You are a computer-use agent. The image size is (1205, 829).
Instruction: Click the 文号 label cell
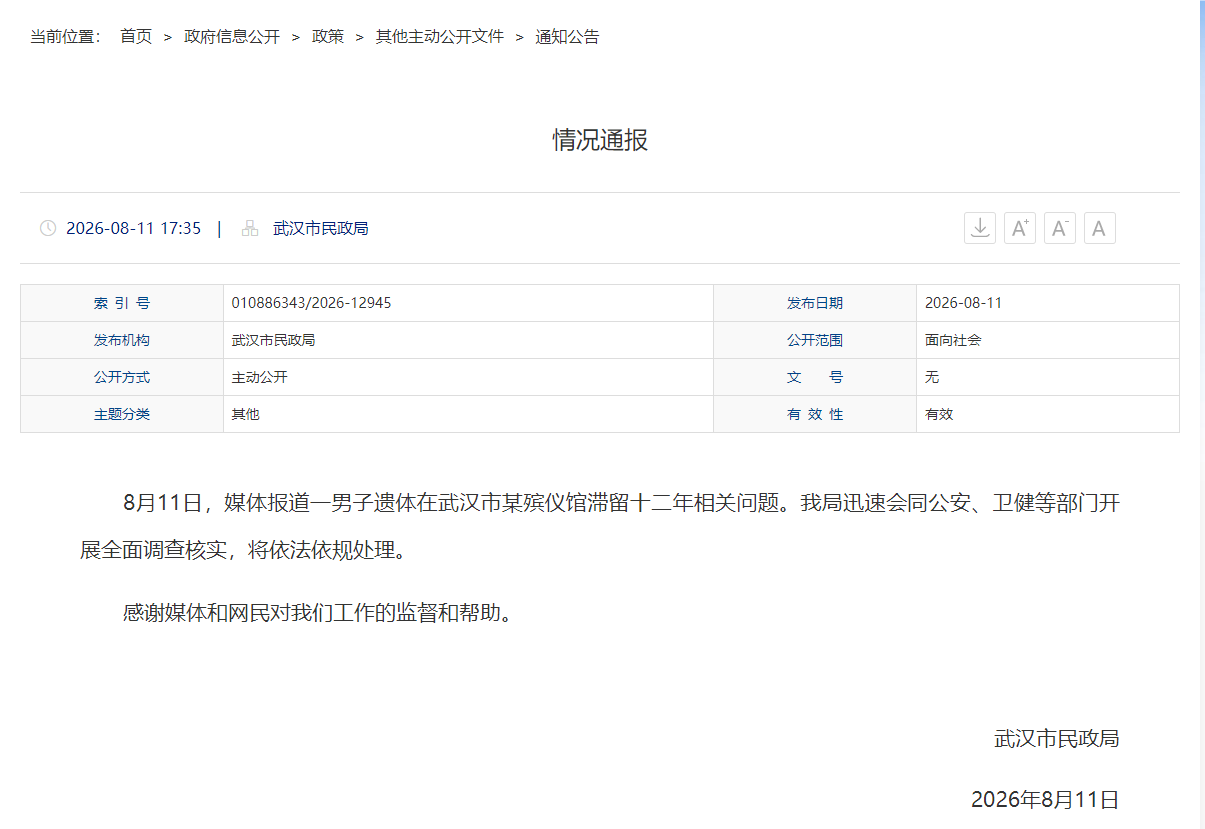pos(815,377)
